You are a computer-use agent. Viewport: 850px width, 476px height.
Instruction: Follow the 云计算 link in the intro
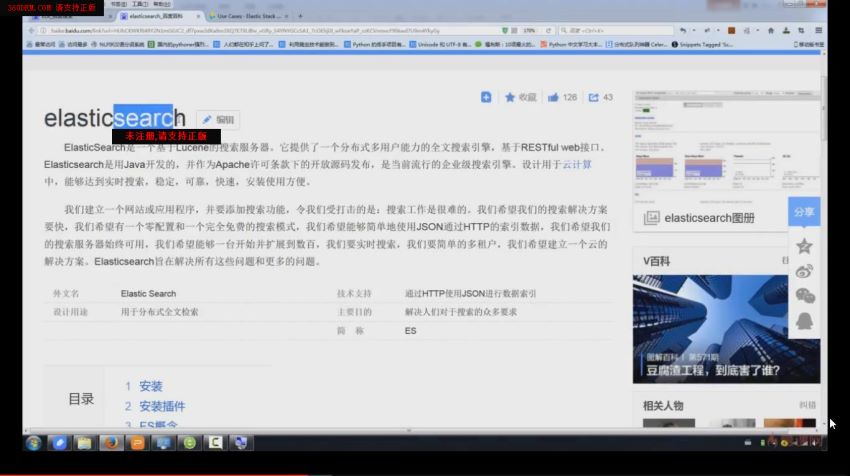coord(577,164)
